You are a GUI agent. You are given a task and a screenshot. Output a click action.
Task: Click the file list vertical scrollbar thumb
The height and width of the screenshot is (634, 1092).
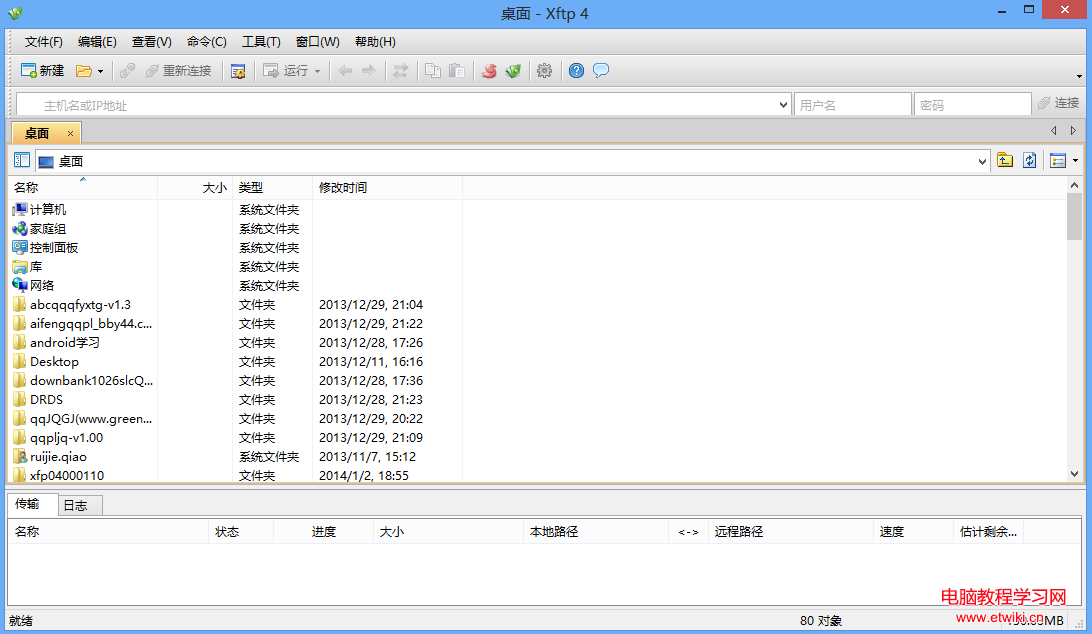1074,217
